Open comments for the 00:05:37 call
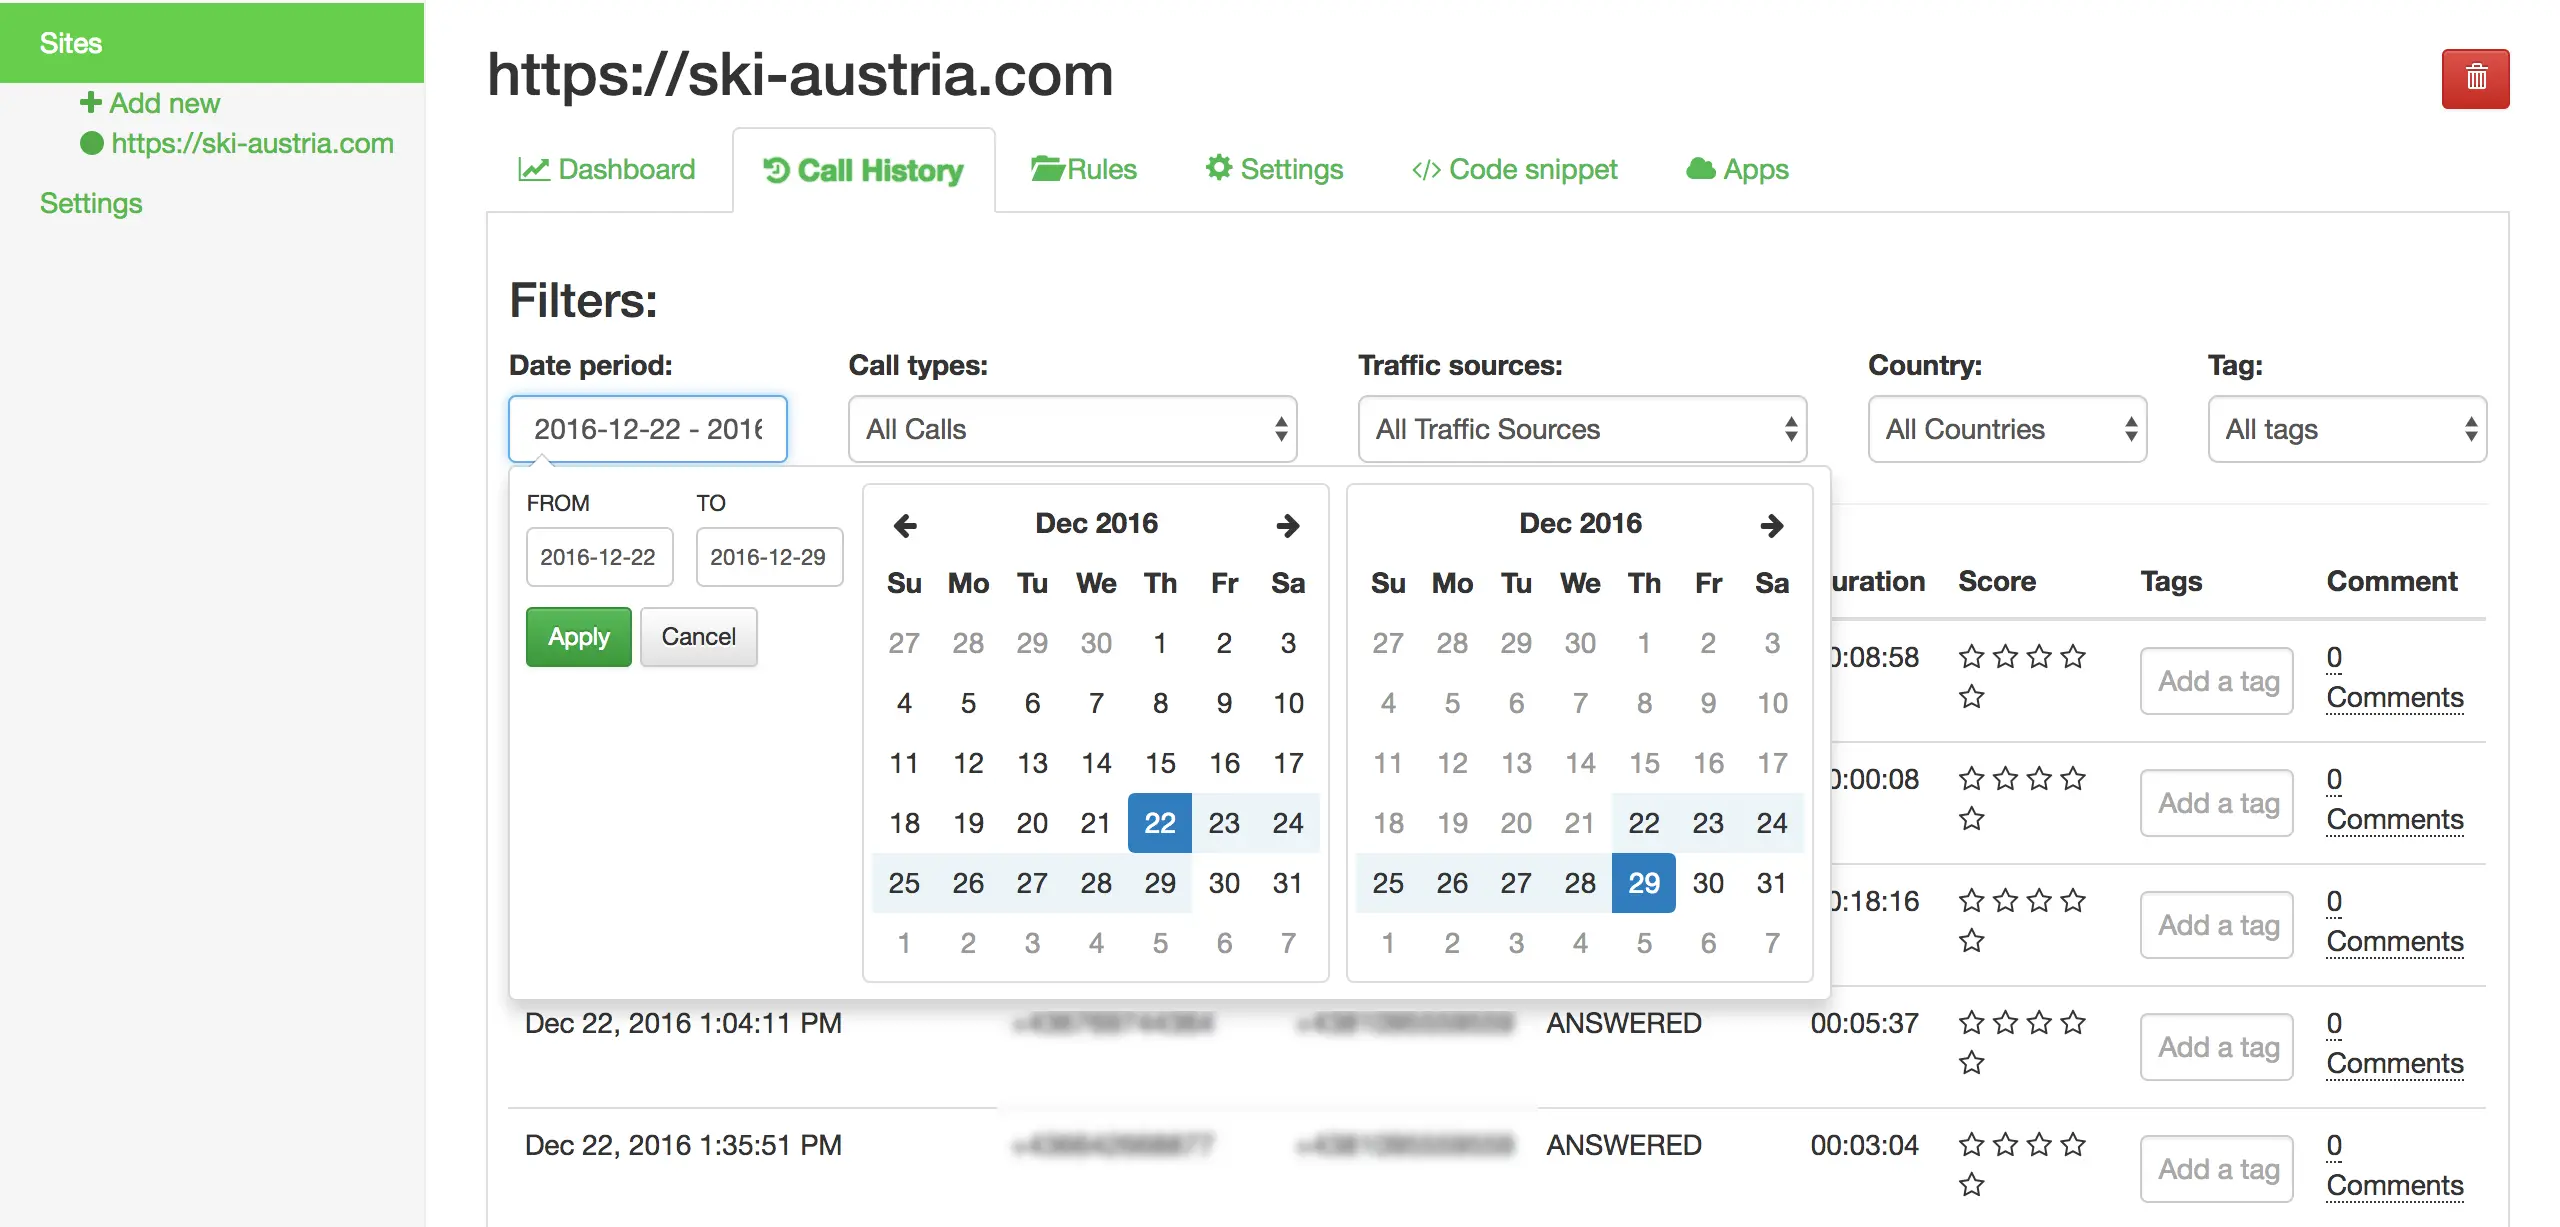Viewport: 2560px width, 1227px height. coord(2394,1043)
